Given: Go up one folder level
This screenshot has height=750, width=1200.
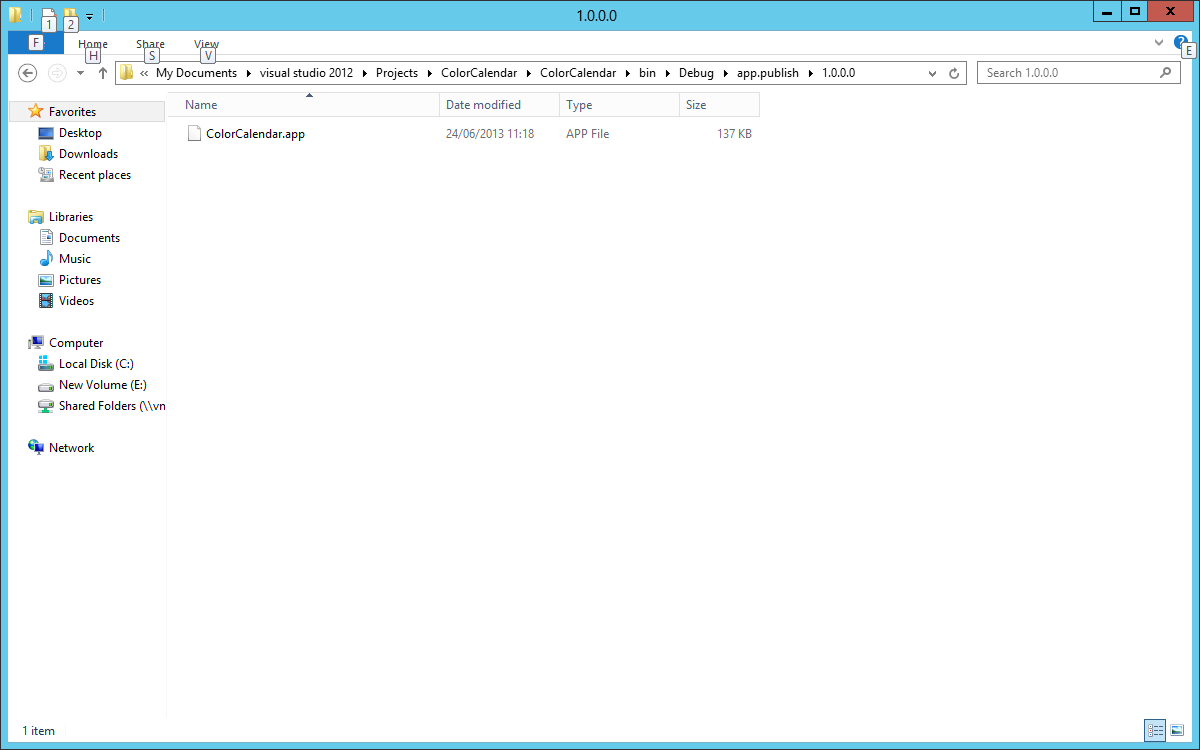Looking at the screenshot, I should pyautogui.click(x=102, y=73).
